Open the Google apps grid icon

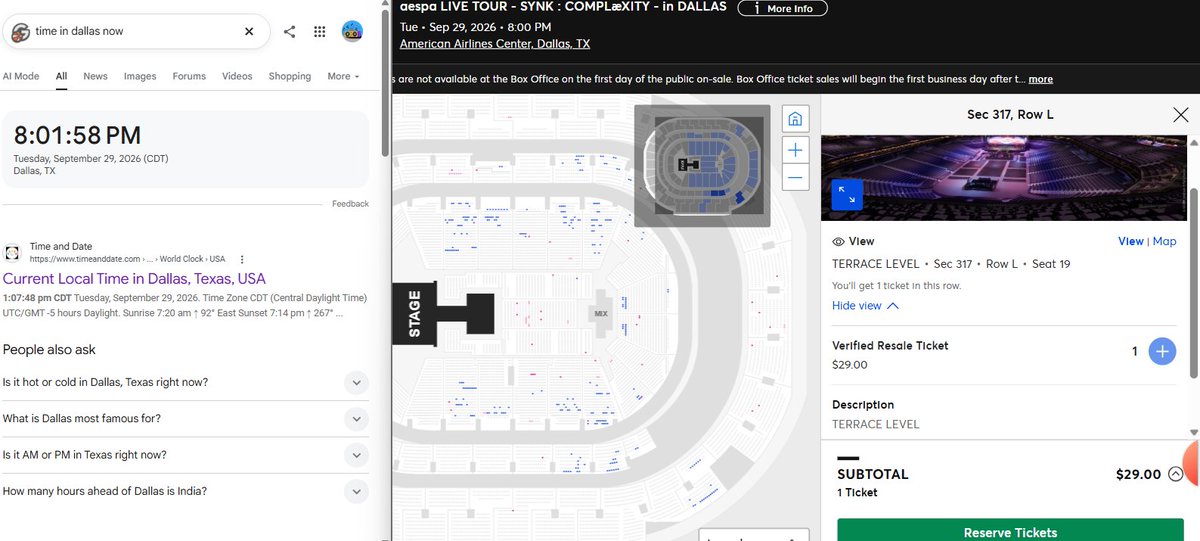pyautogui.click(x=320, y=31)
